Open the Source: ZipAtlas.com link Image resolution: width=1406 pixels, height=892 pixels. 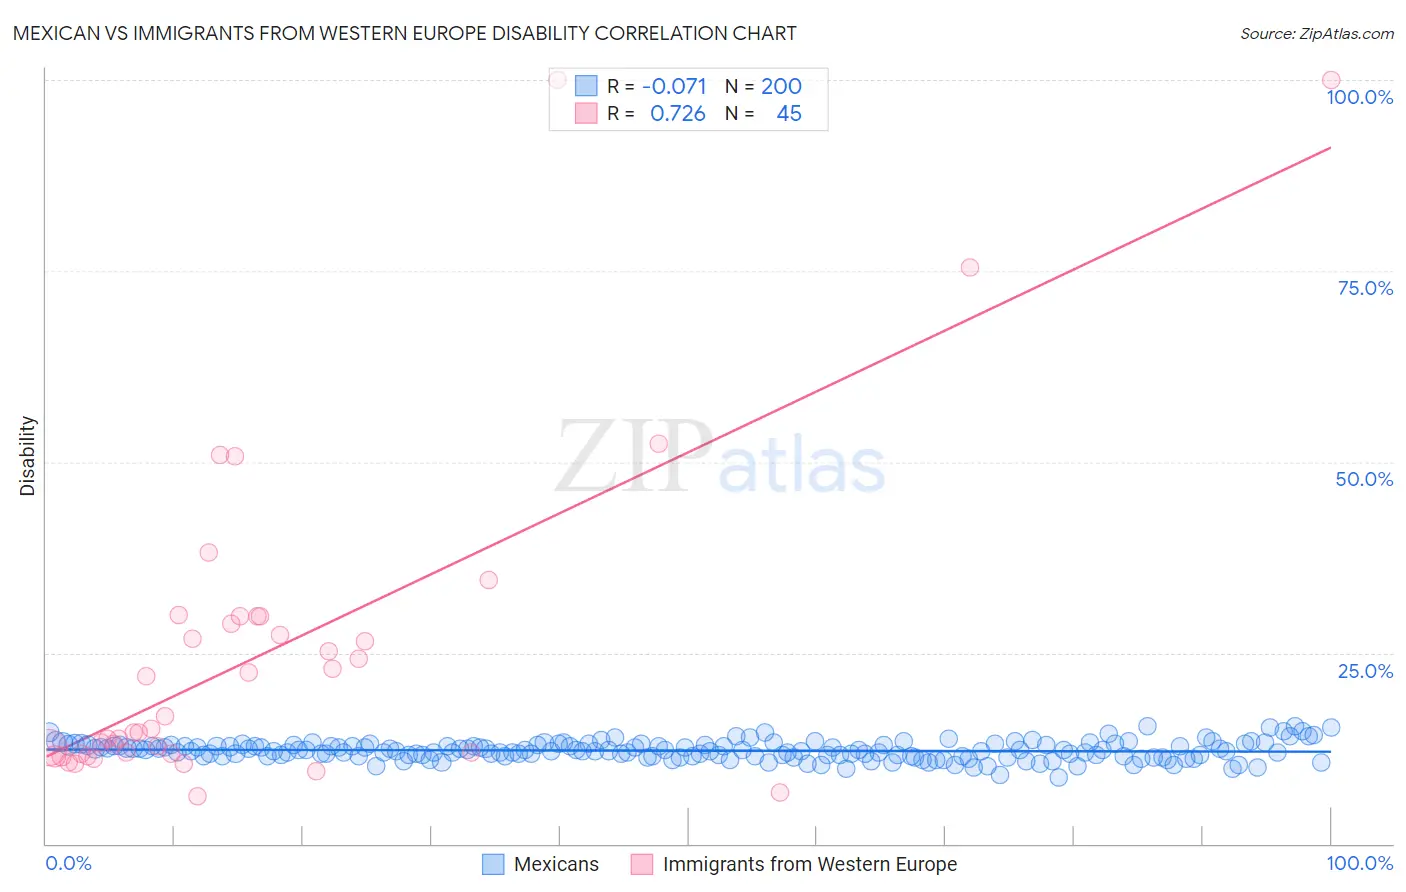click(1317, 33)
